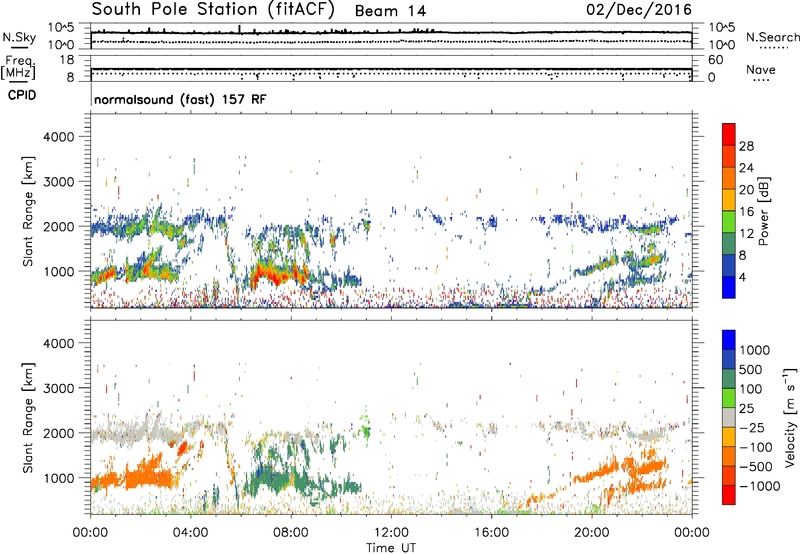800x554 pixels.
Task: Click light green segment near 12 dB
Action: click(x=729, y=222)
